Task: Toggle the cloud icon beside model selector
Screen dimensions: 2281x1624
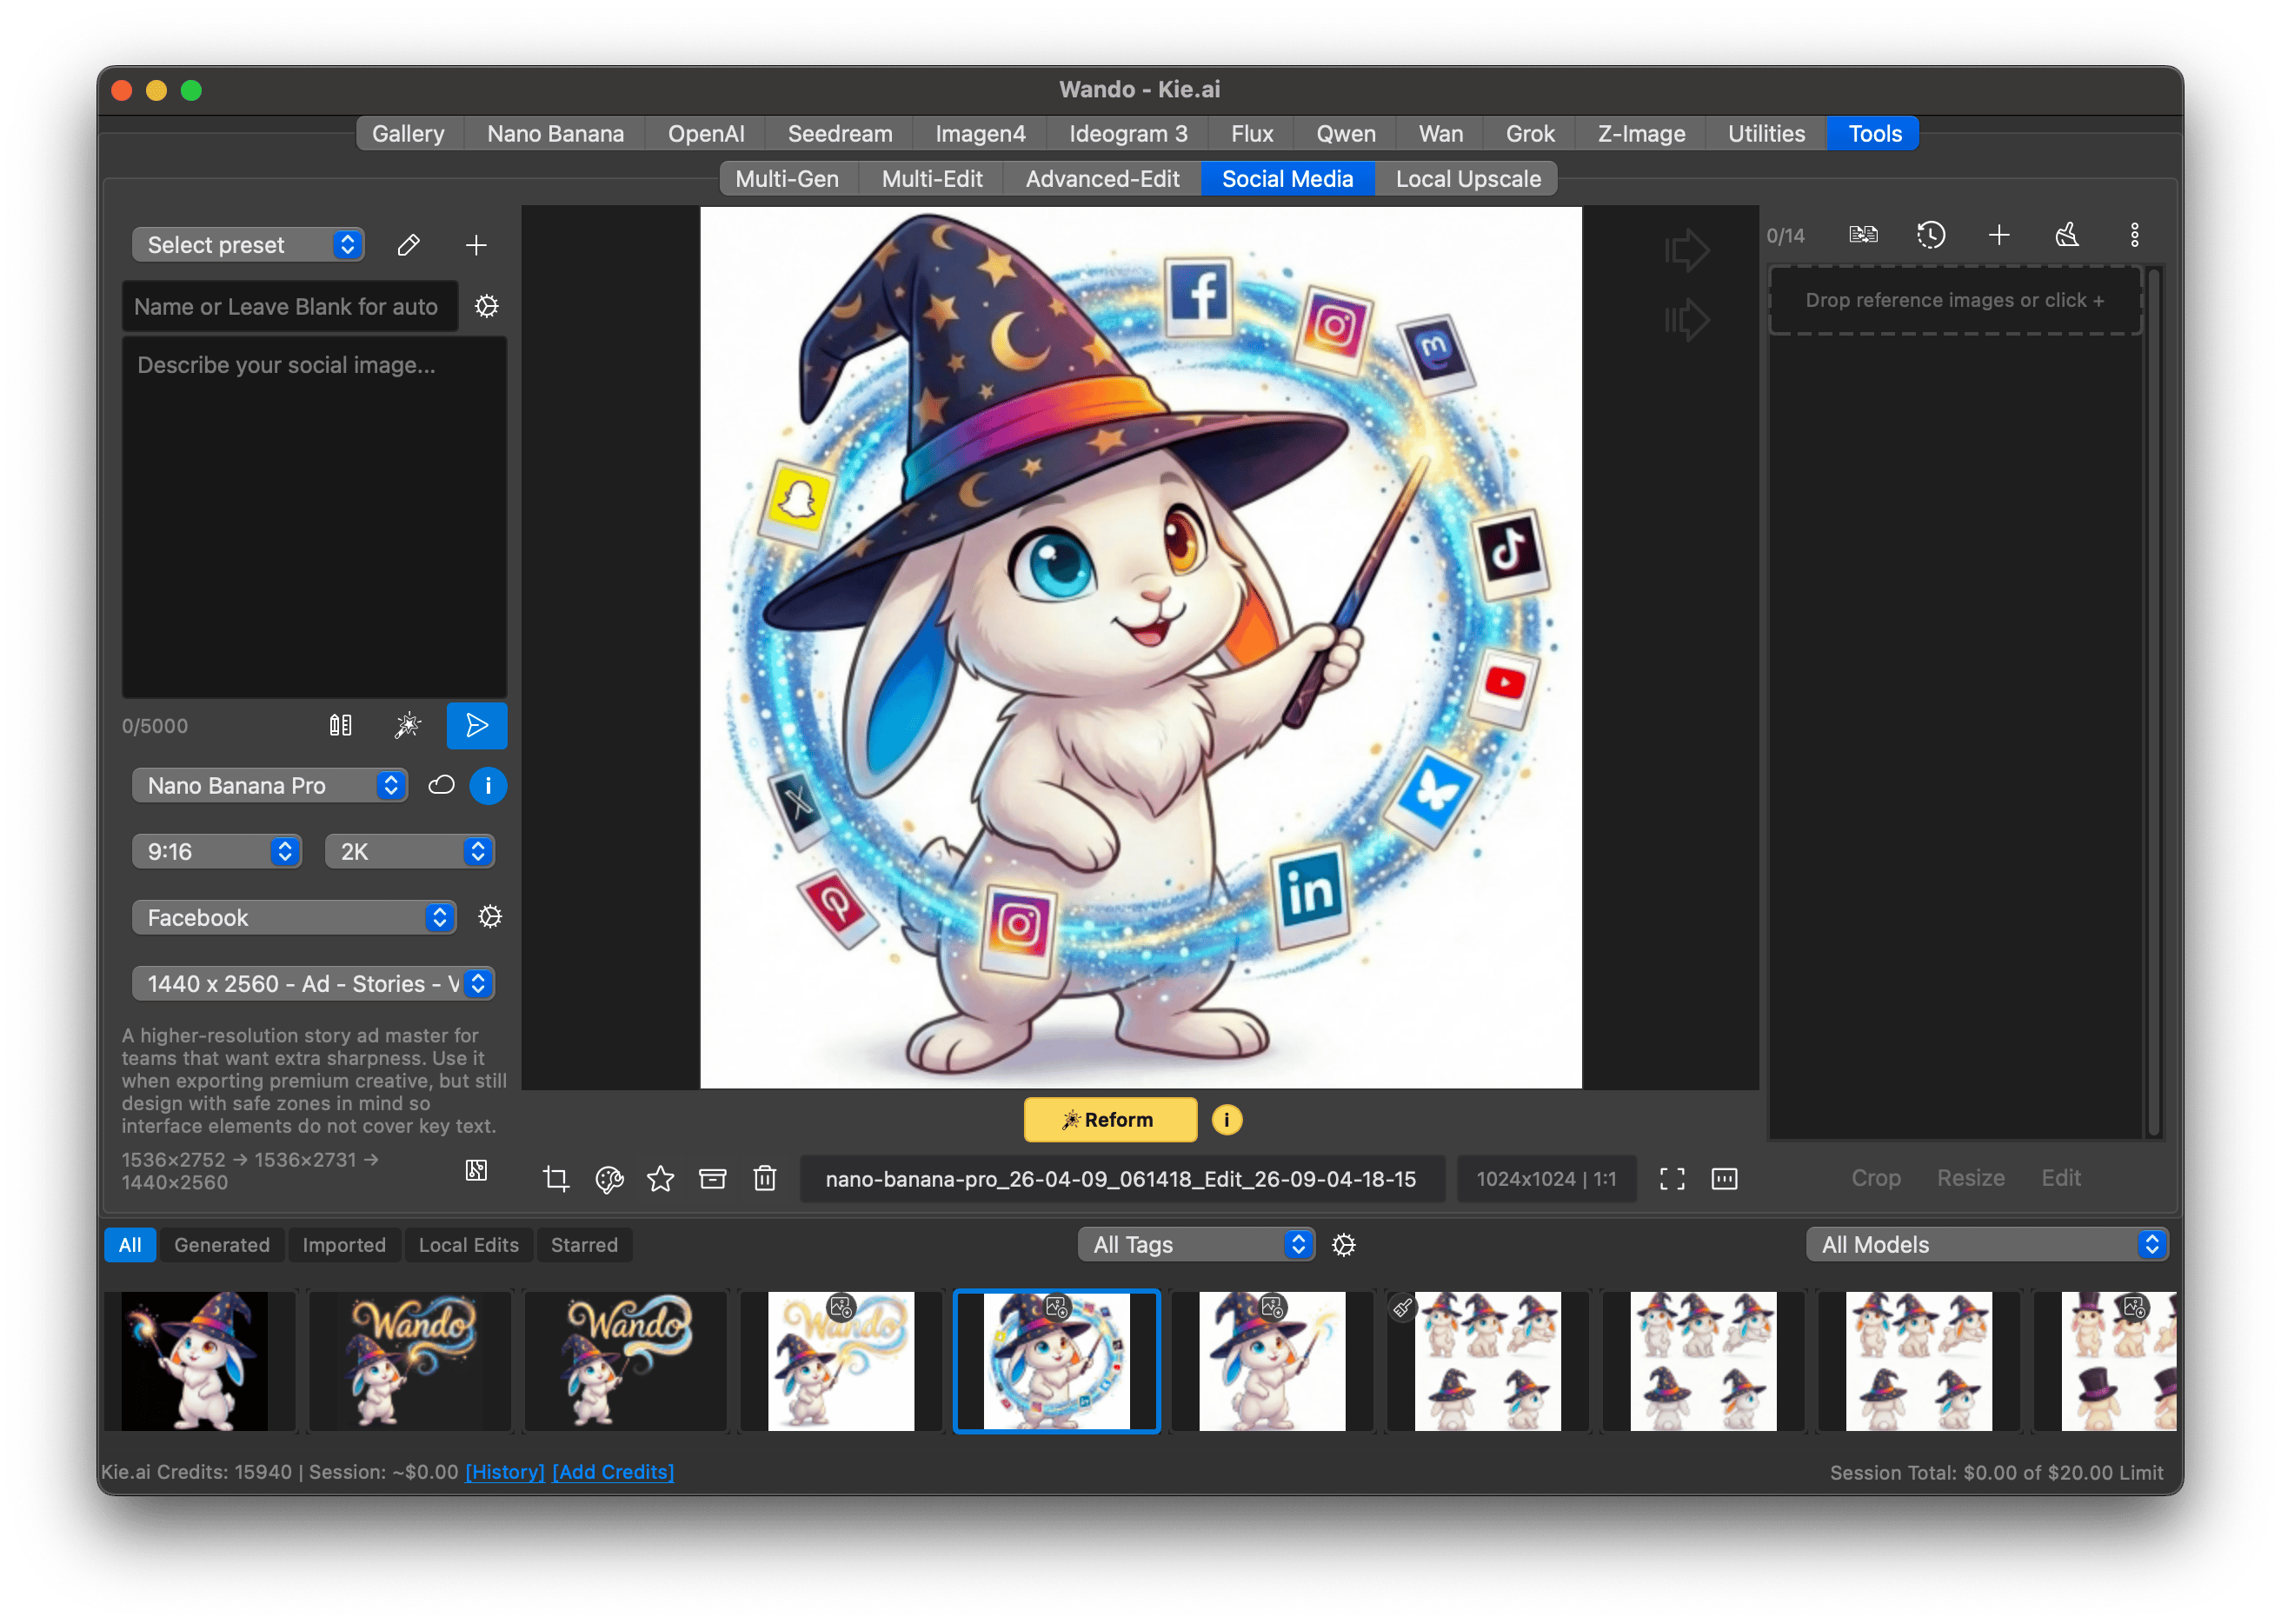Action: pos(441,786)
